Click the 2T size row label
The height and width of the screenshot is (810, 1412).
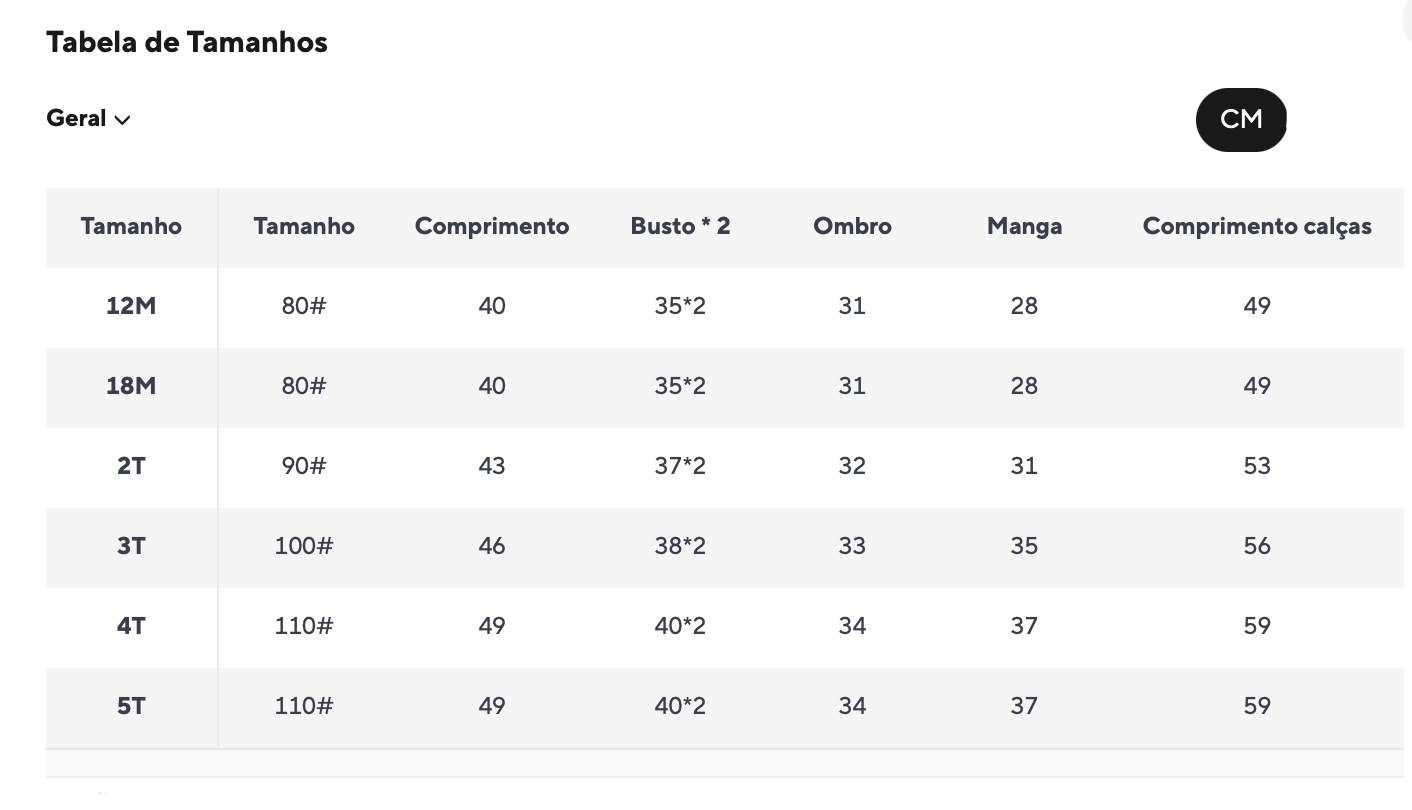pos(131,466)
